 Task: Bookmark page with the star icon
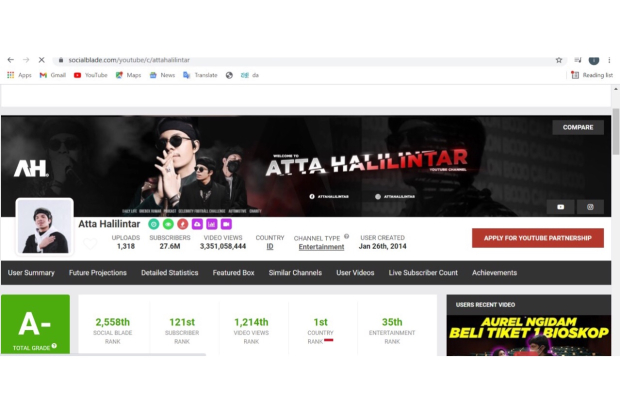coord(559,60)
